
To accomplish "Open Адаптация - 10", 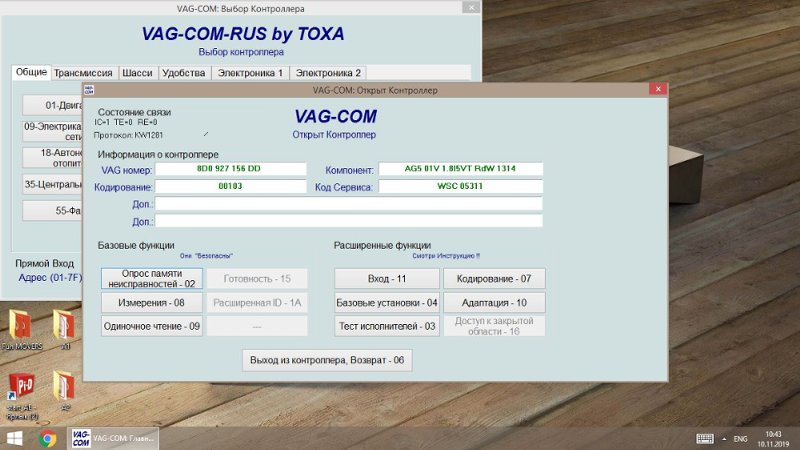I will (x=494, y=303).
